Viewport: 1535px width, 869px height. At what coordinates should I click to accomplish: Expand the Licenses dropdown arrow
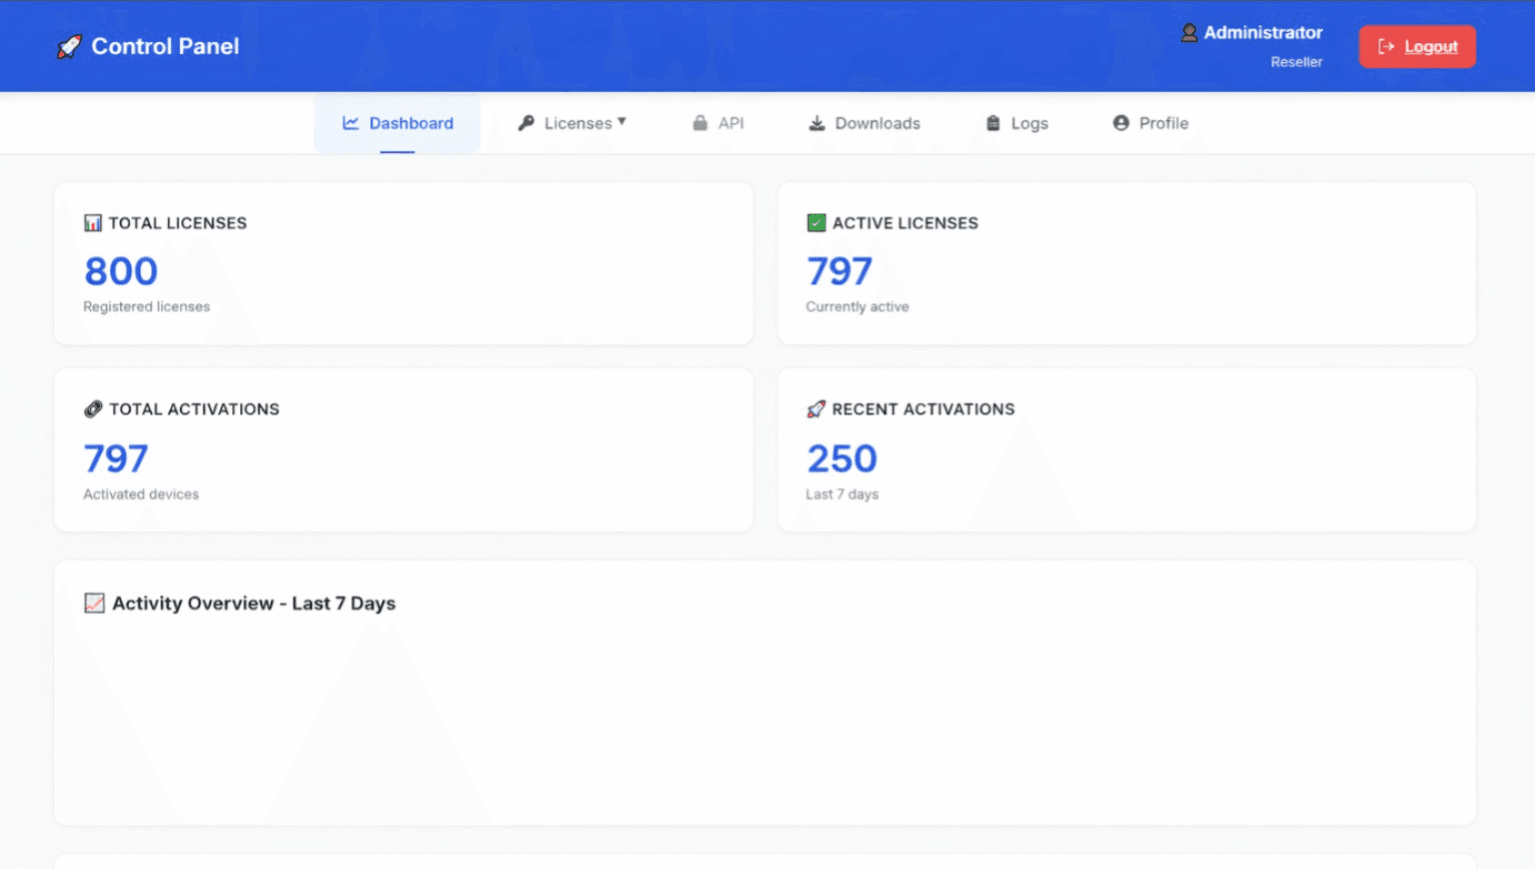(x=622, y=122)
